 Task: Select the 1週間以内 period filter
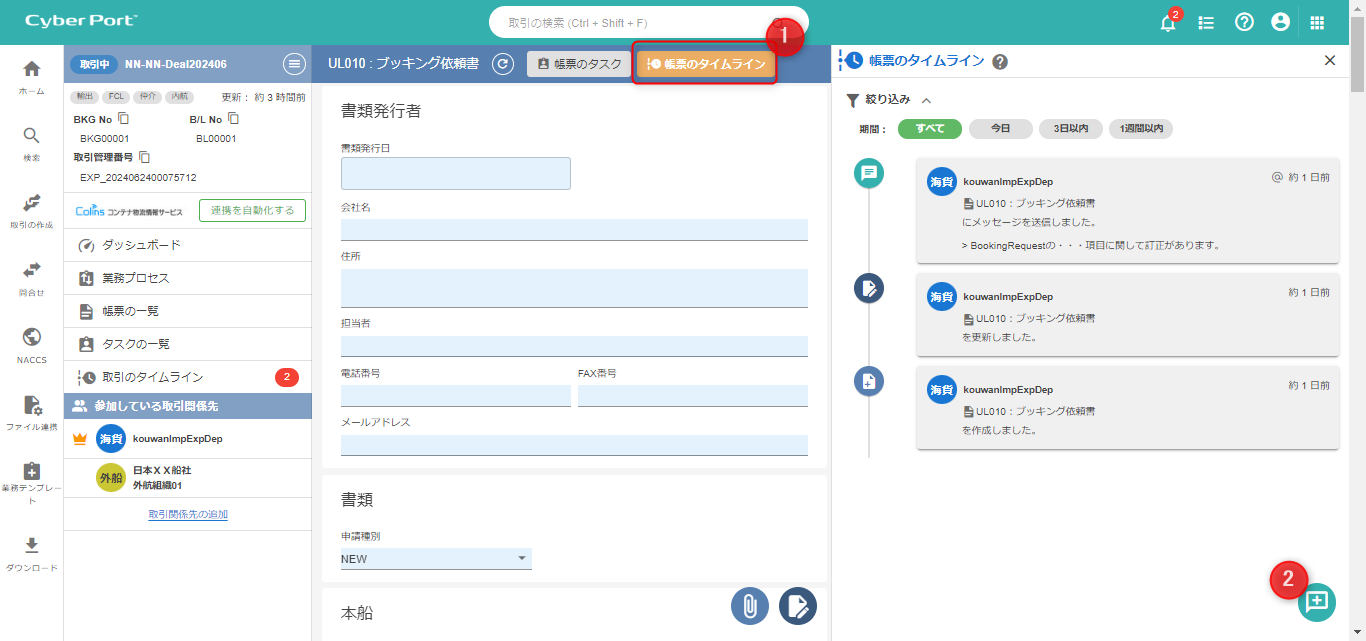(1140, 129)
